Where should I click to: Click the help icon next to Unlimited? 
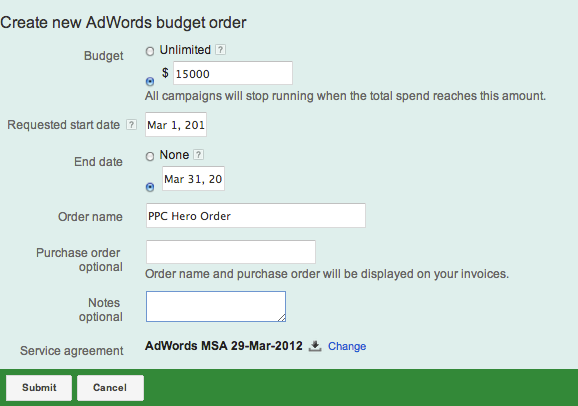point(220,49)
